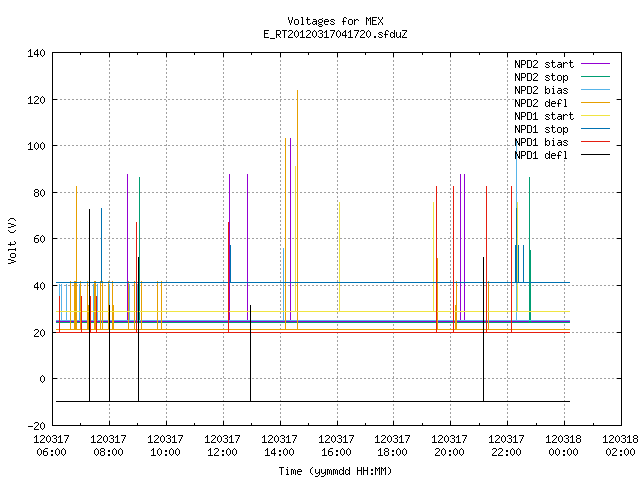Select the filename E_RT20120317041720.sfduZ
This screenshot has height=480, width=640.
[x=335, y=34]
